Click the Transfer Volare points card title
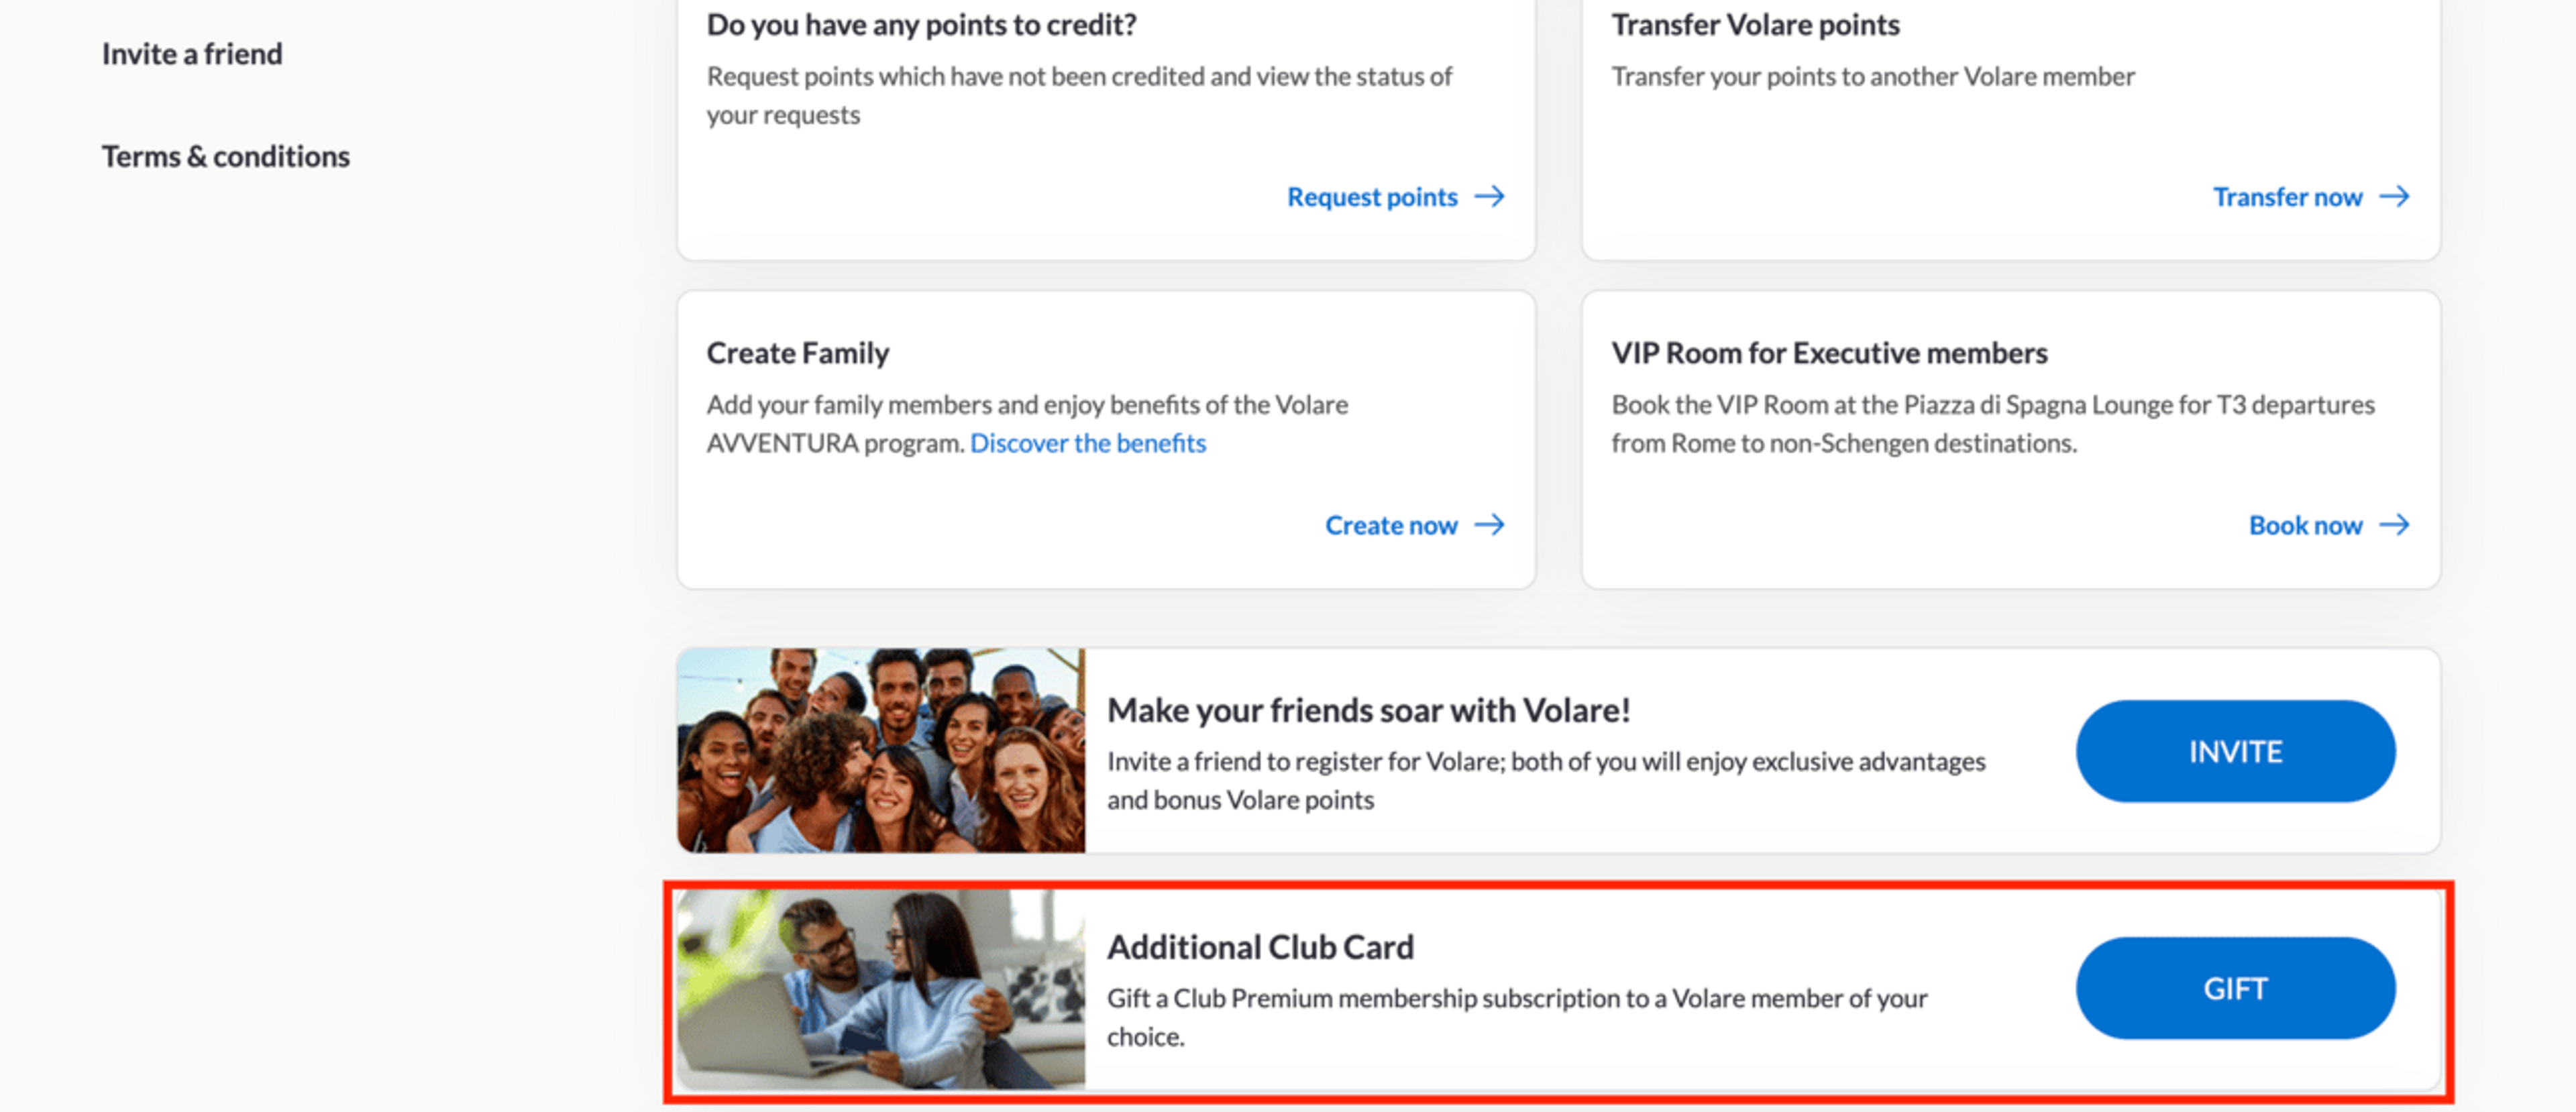This screenshot has width=2576, height=1112. pyautogui.click(x=1755, y=24)
